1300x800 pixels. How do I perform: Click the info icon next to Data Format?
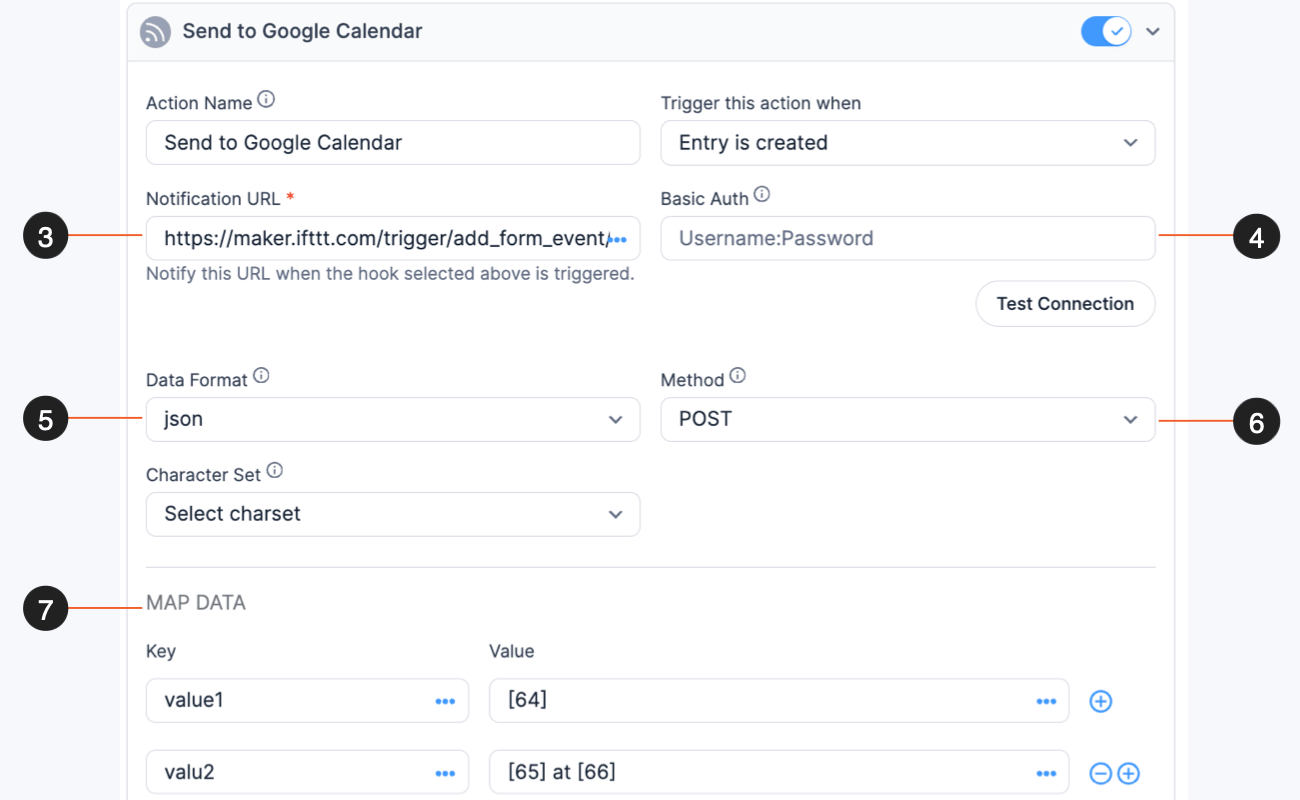(261, 377)
